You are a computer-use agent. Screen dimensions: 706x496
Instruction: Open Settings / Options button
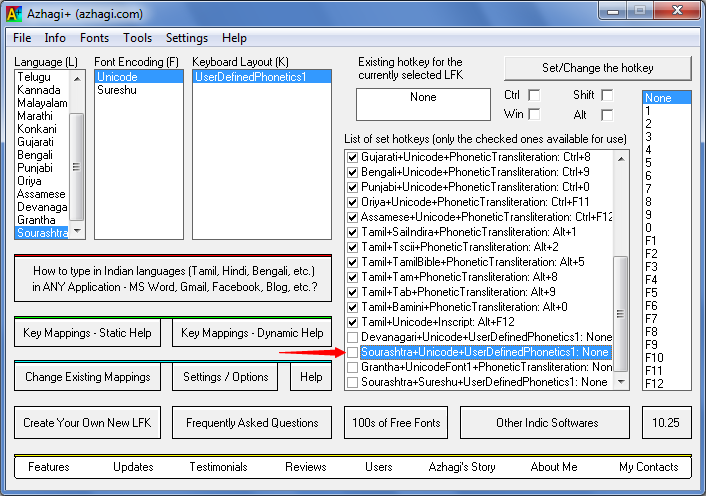(x=225, y=377)
